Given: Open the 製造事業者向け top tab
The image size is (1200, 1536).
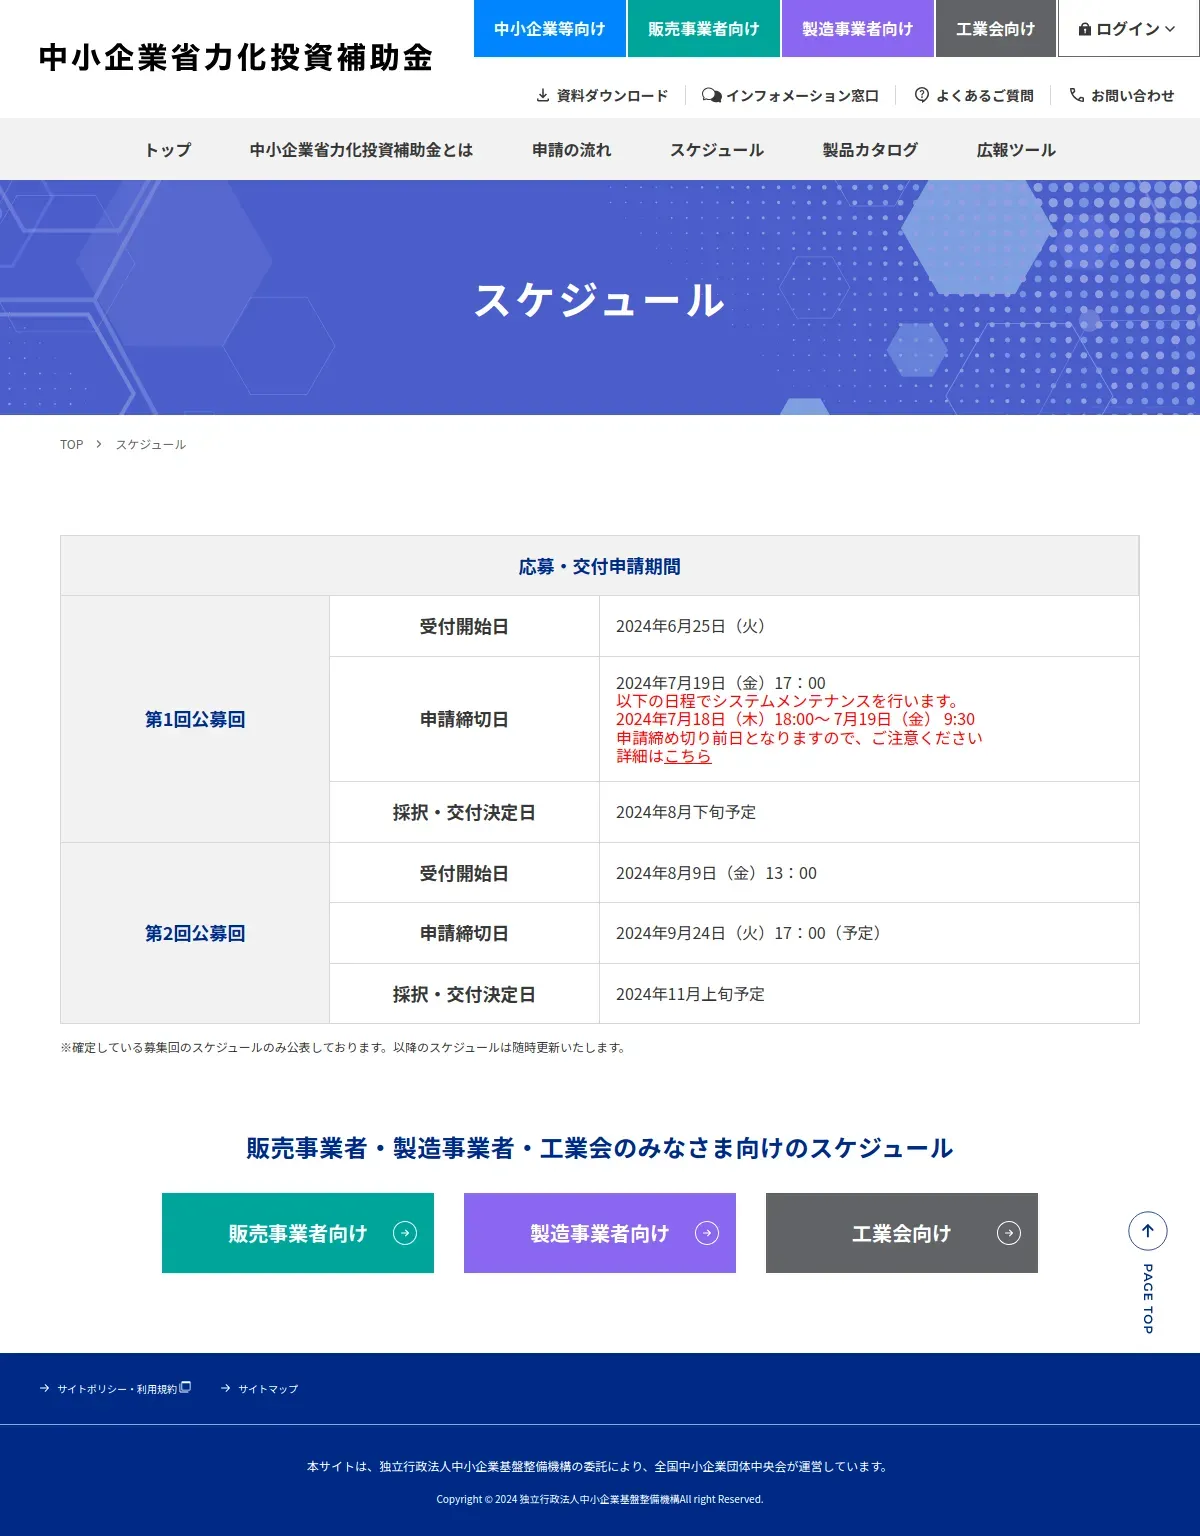Looking at the screenshot, I should pyautogui.click(x=858, y=28).
